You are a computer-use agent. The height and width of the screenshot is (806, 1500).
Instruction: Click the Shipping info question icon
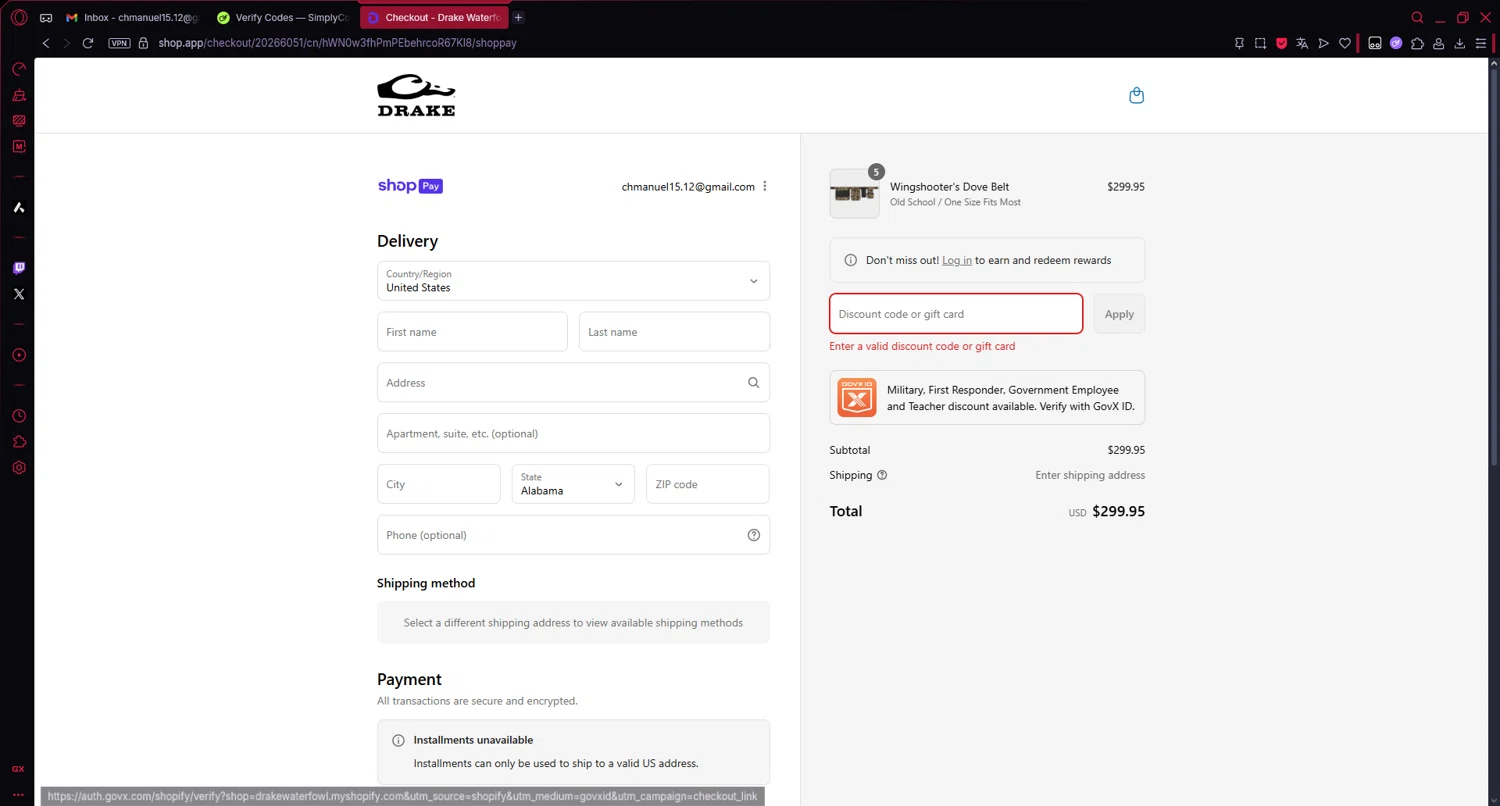882,476
